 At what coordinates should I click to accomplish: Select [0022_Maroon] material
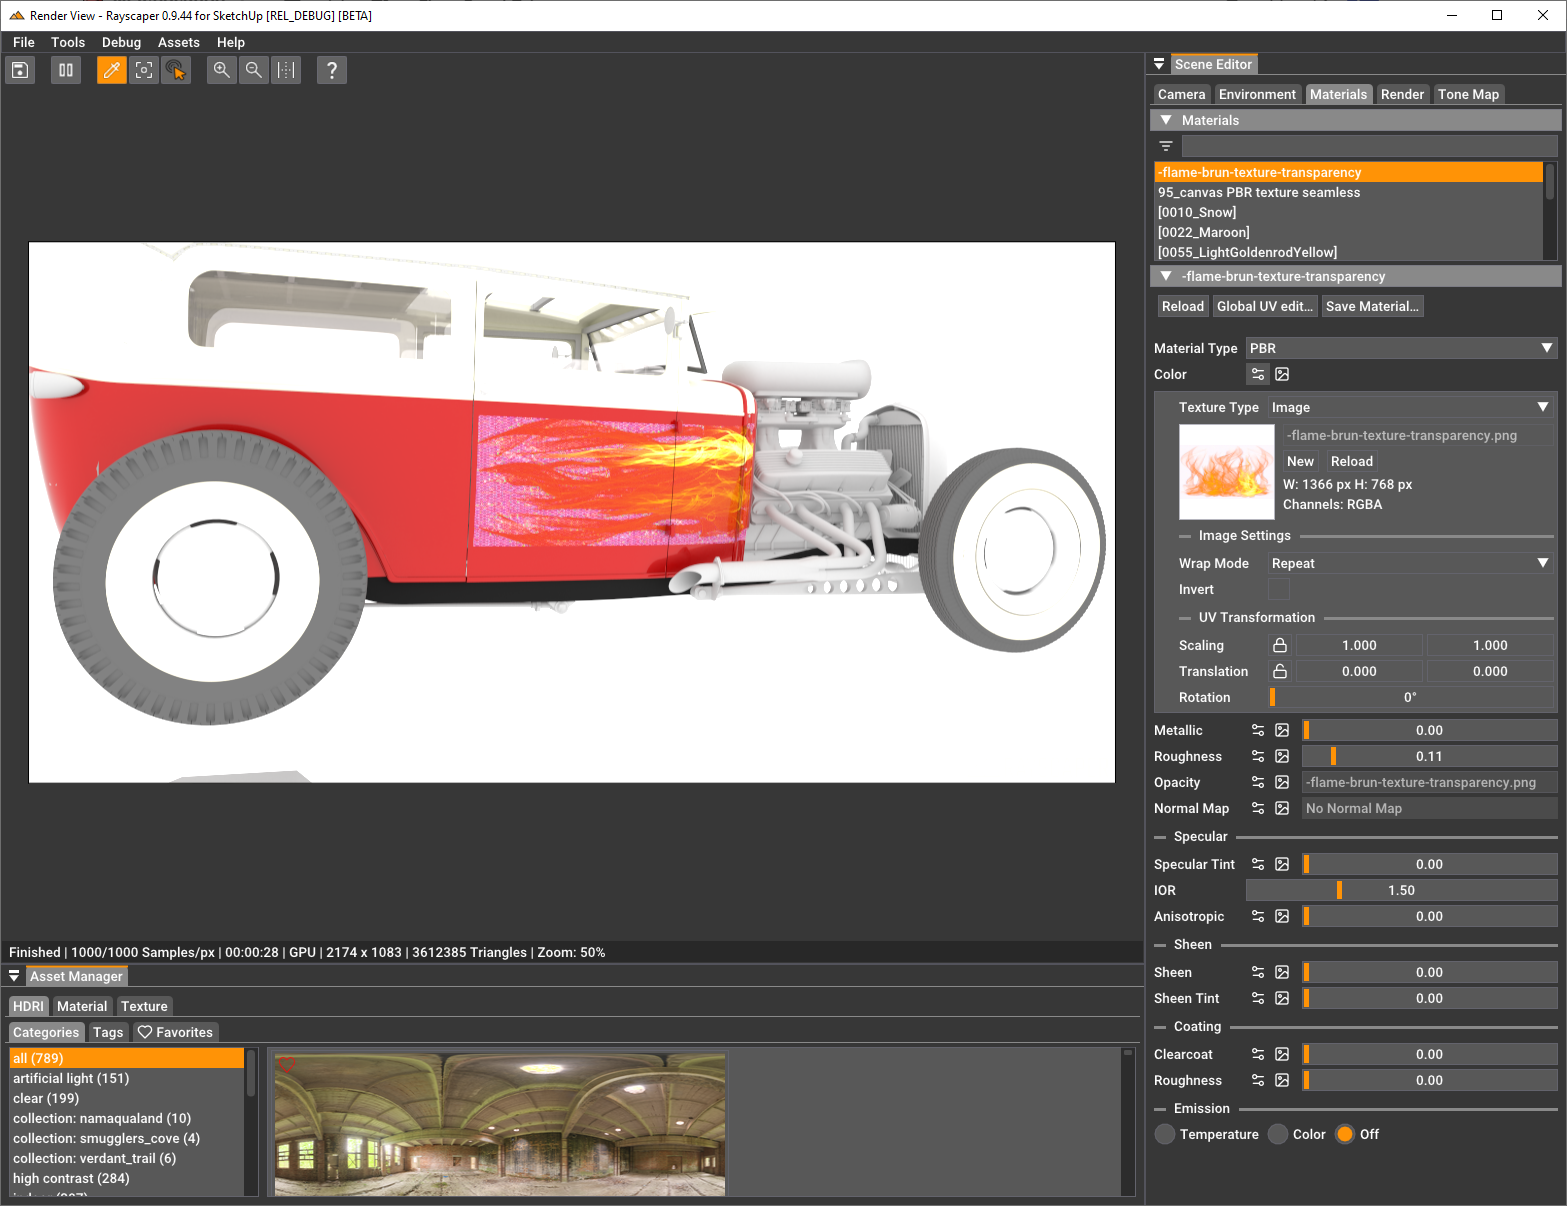point(1348,232)
